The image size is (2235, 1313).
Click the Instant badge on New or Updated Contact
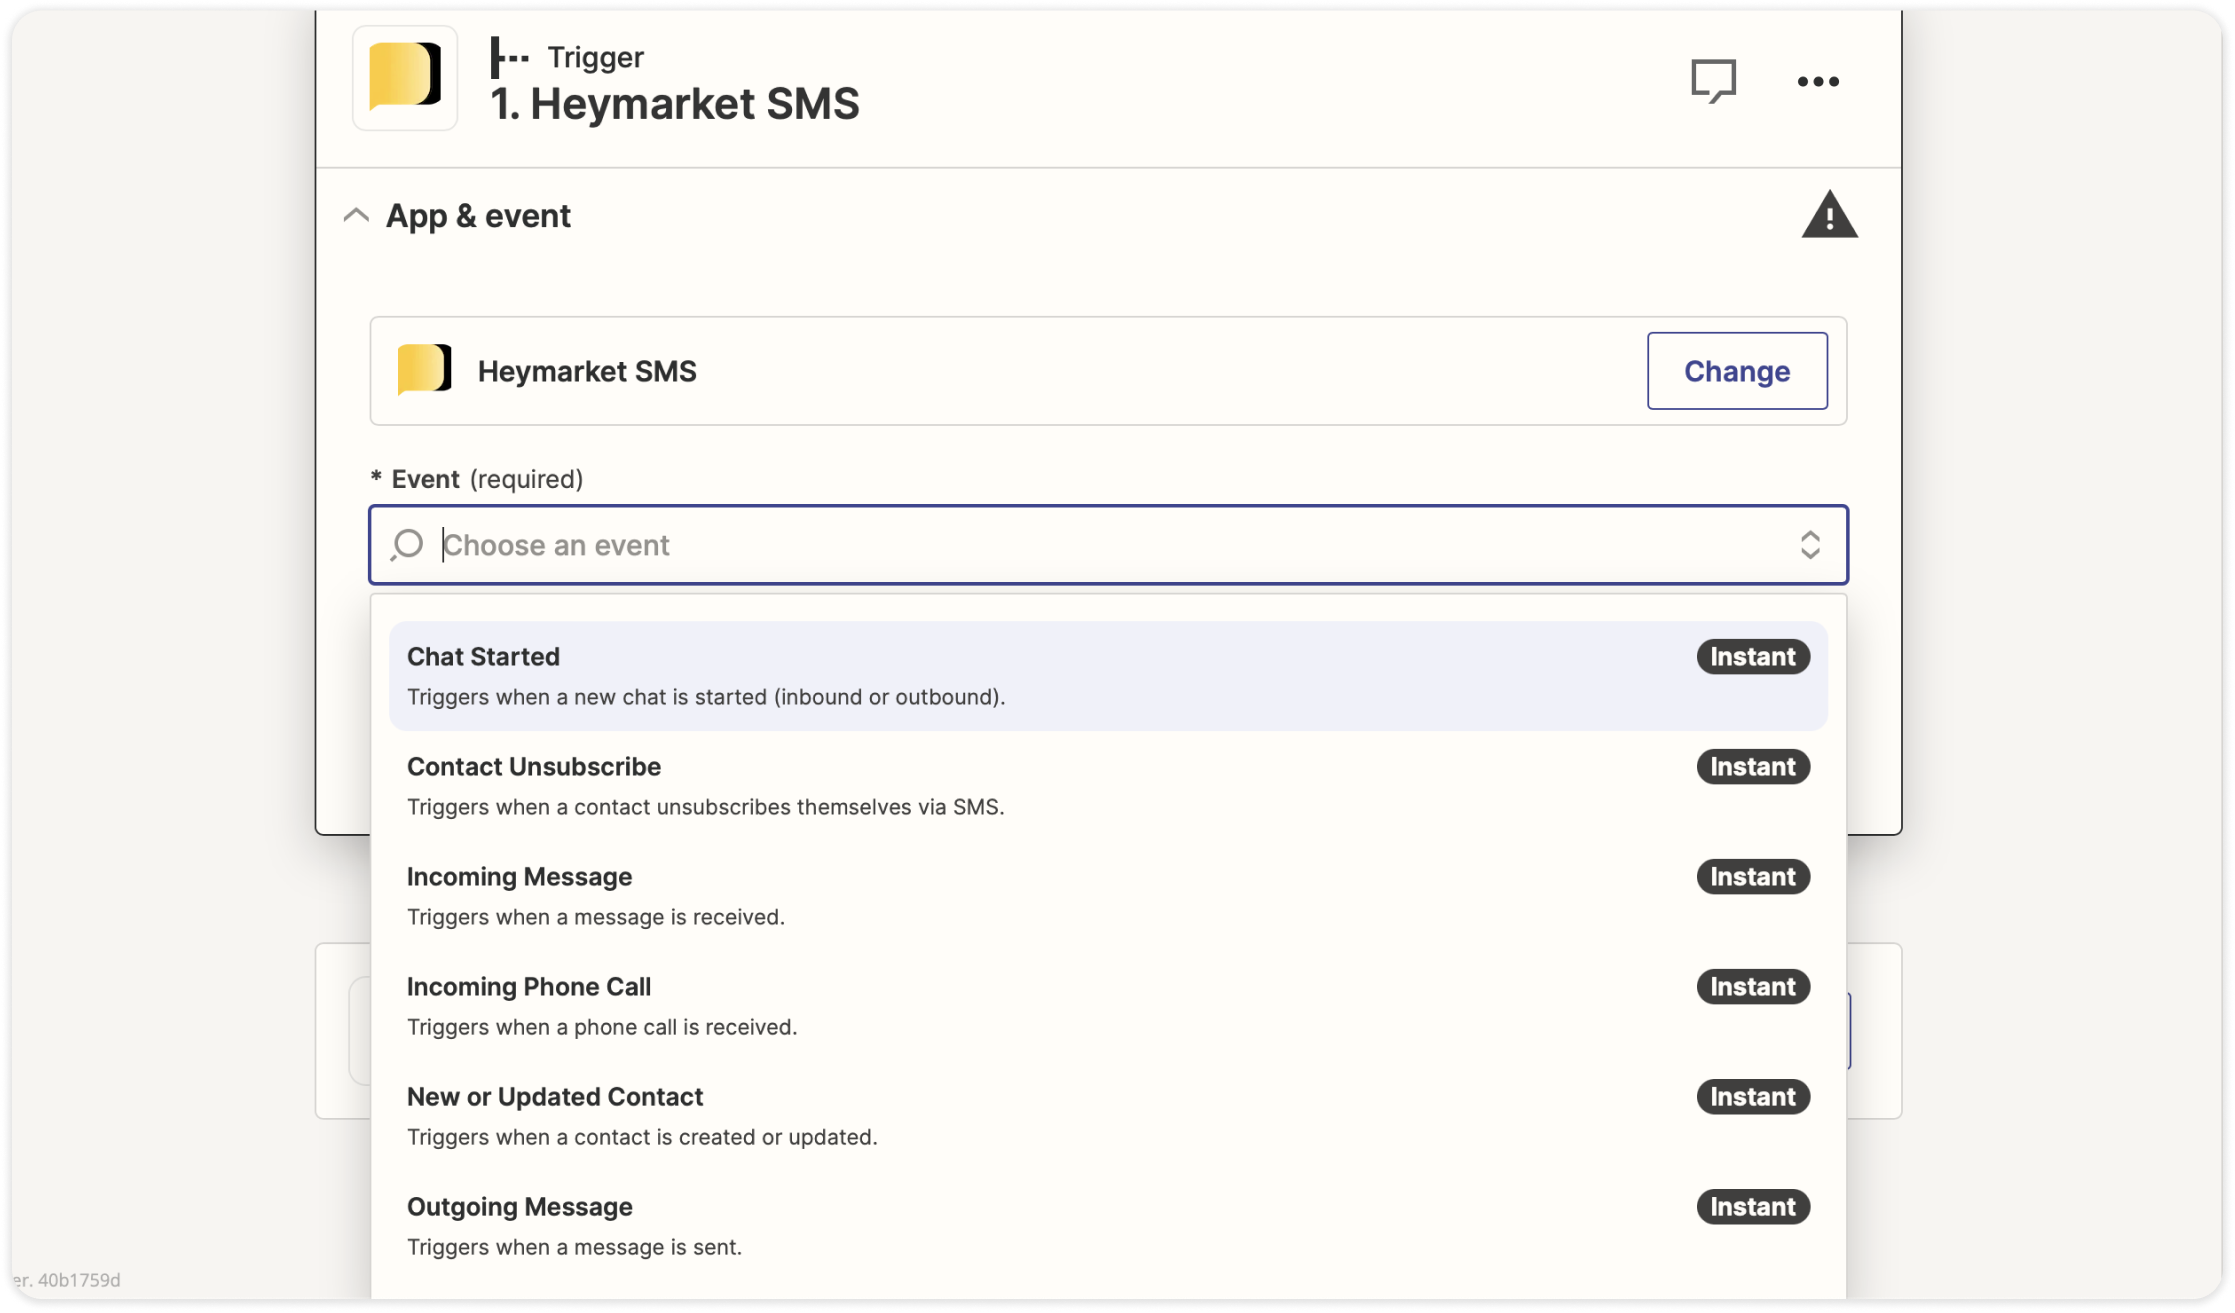1752,1097
